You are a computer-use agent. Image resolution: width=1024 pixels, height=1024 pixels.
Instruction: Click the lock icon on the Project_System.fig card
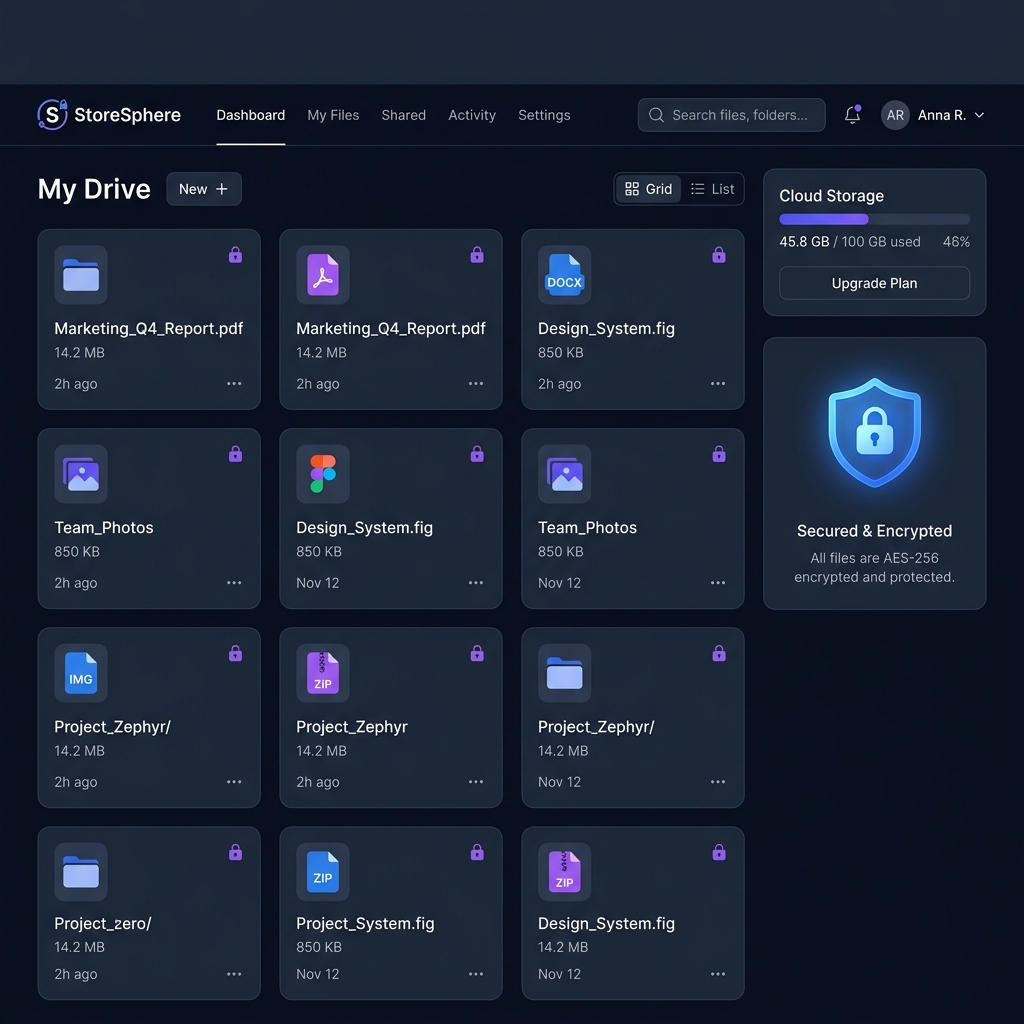[x=477, y=852]
